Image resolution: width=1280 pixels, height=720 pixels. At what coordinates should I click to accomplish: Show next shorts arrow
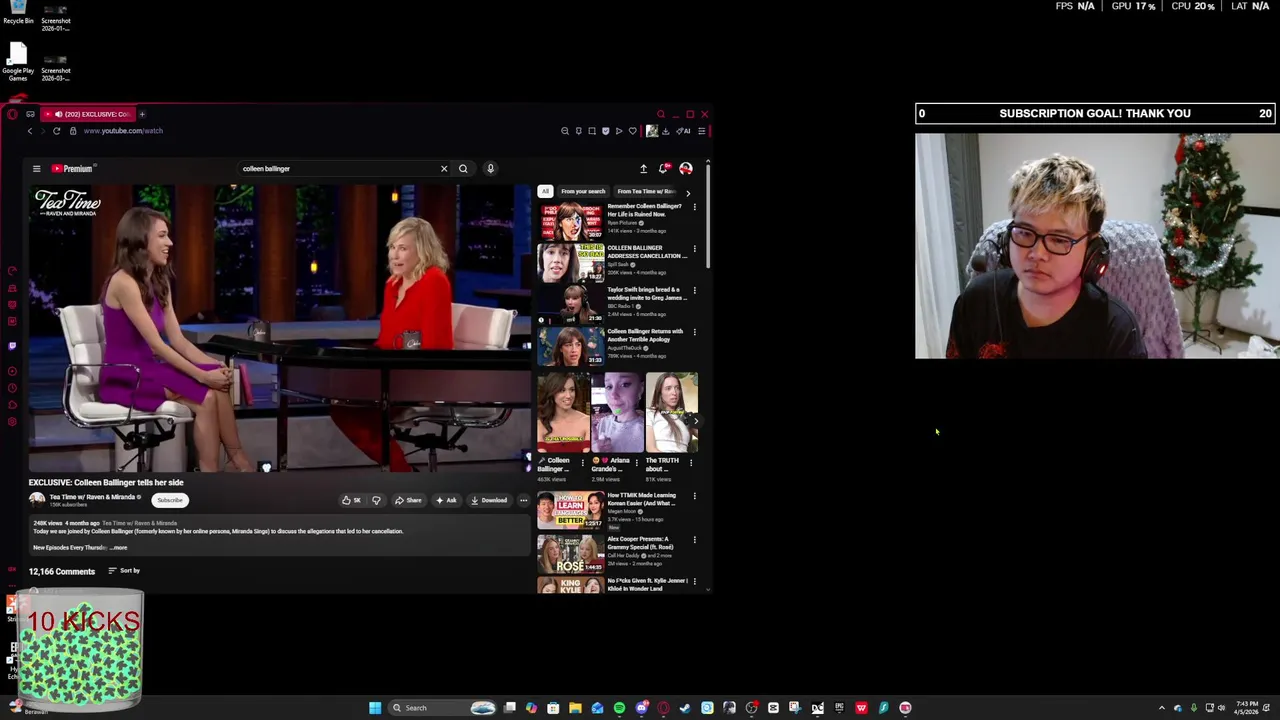696,420
